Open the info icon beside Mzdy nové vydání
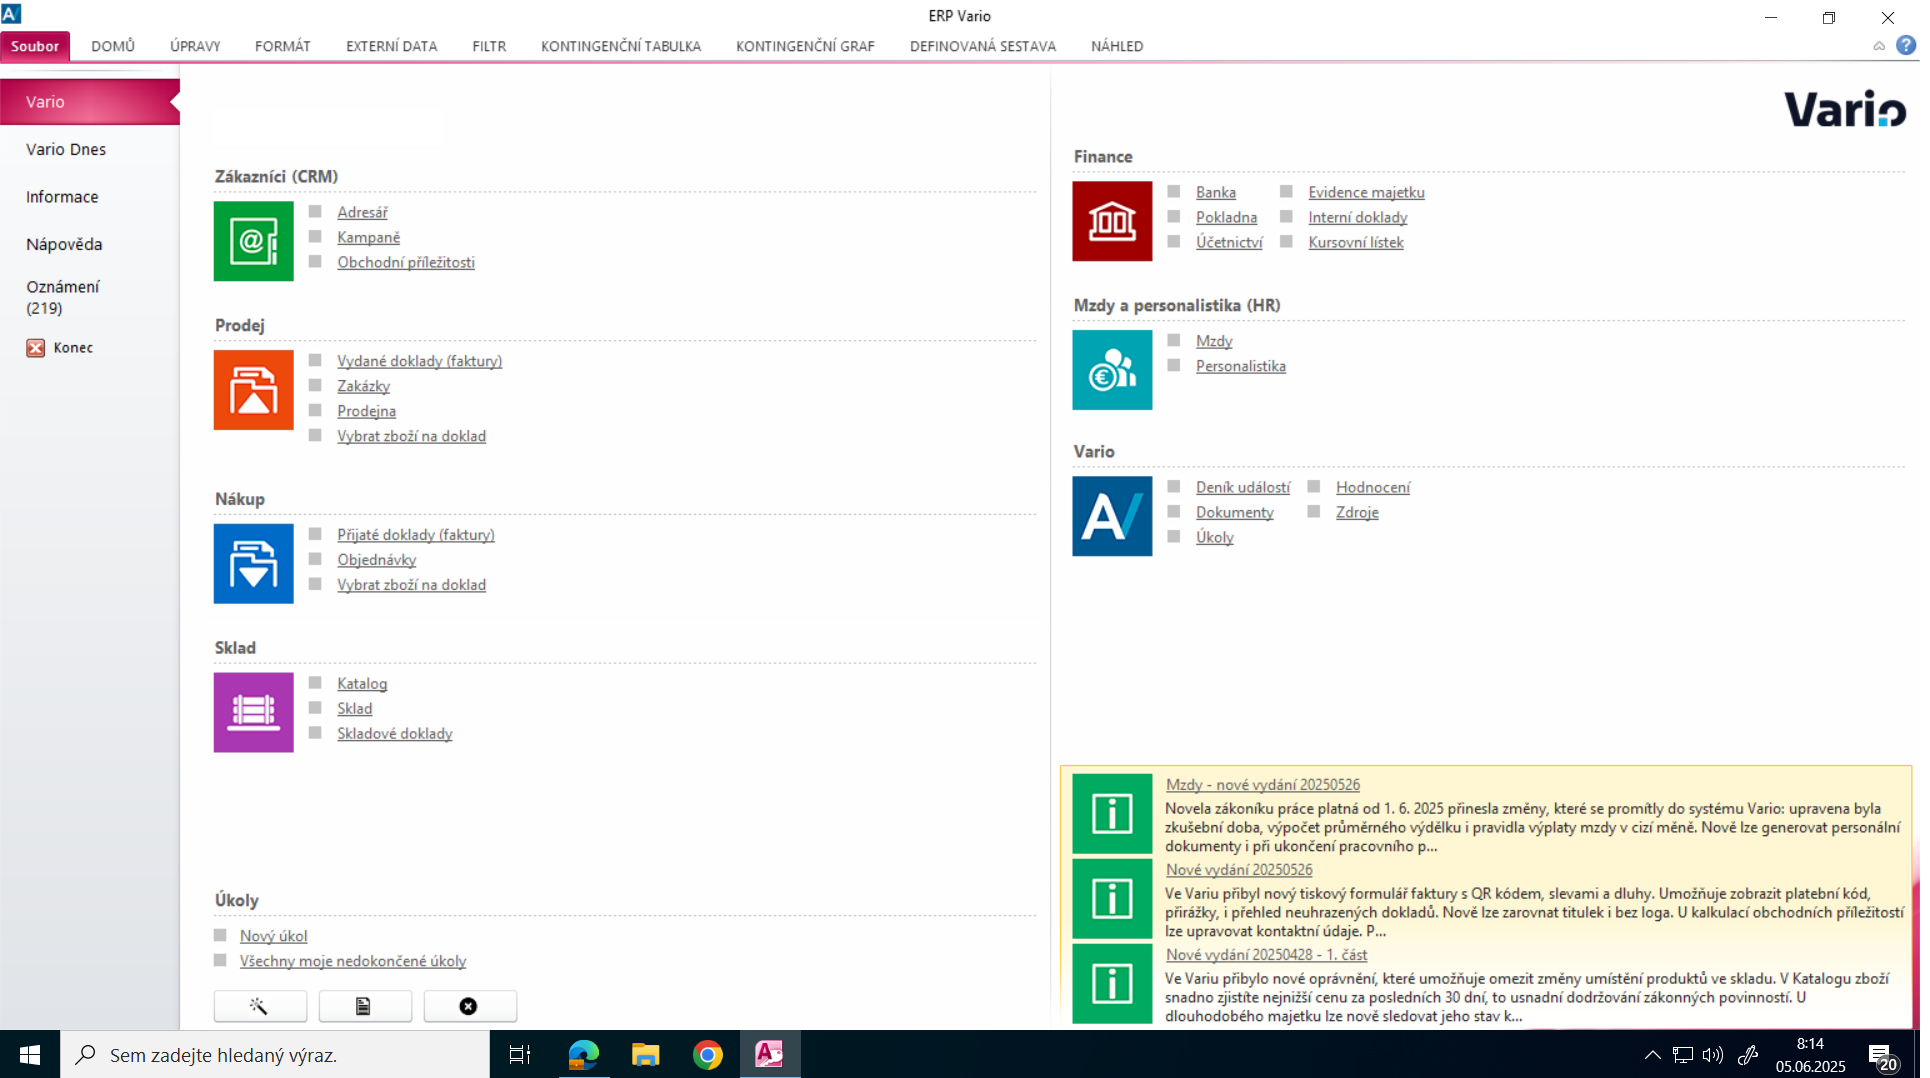This screenshot has height=1078, width=1930. pos(1112,813)
